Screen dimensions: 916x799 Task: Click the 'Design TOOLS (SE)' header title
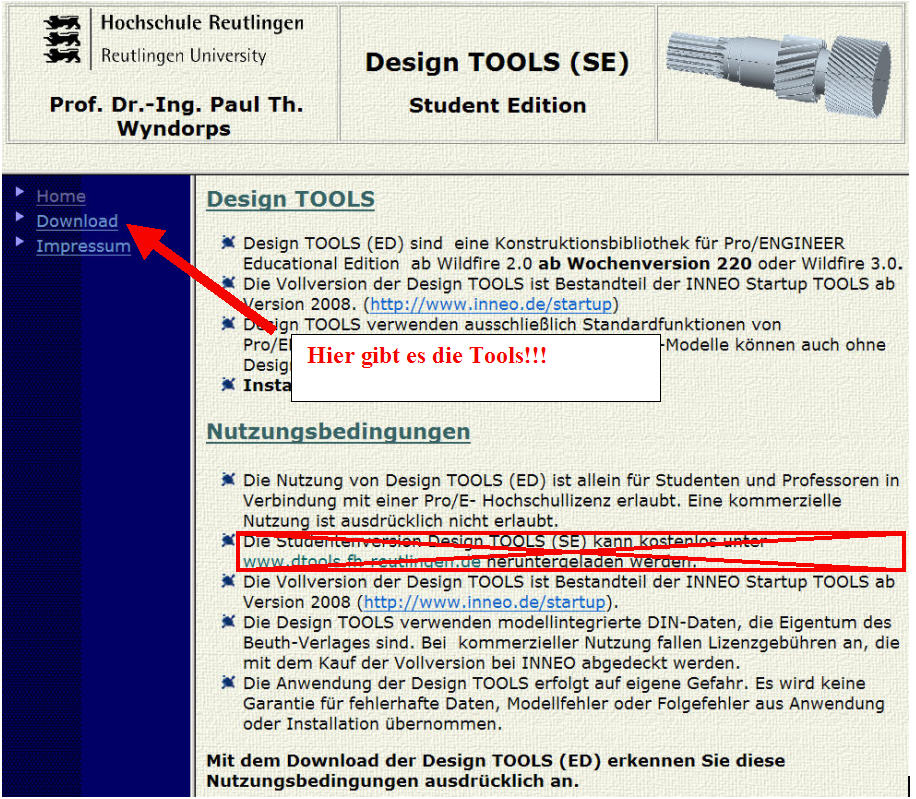click(497, 62)
